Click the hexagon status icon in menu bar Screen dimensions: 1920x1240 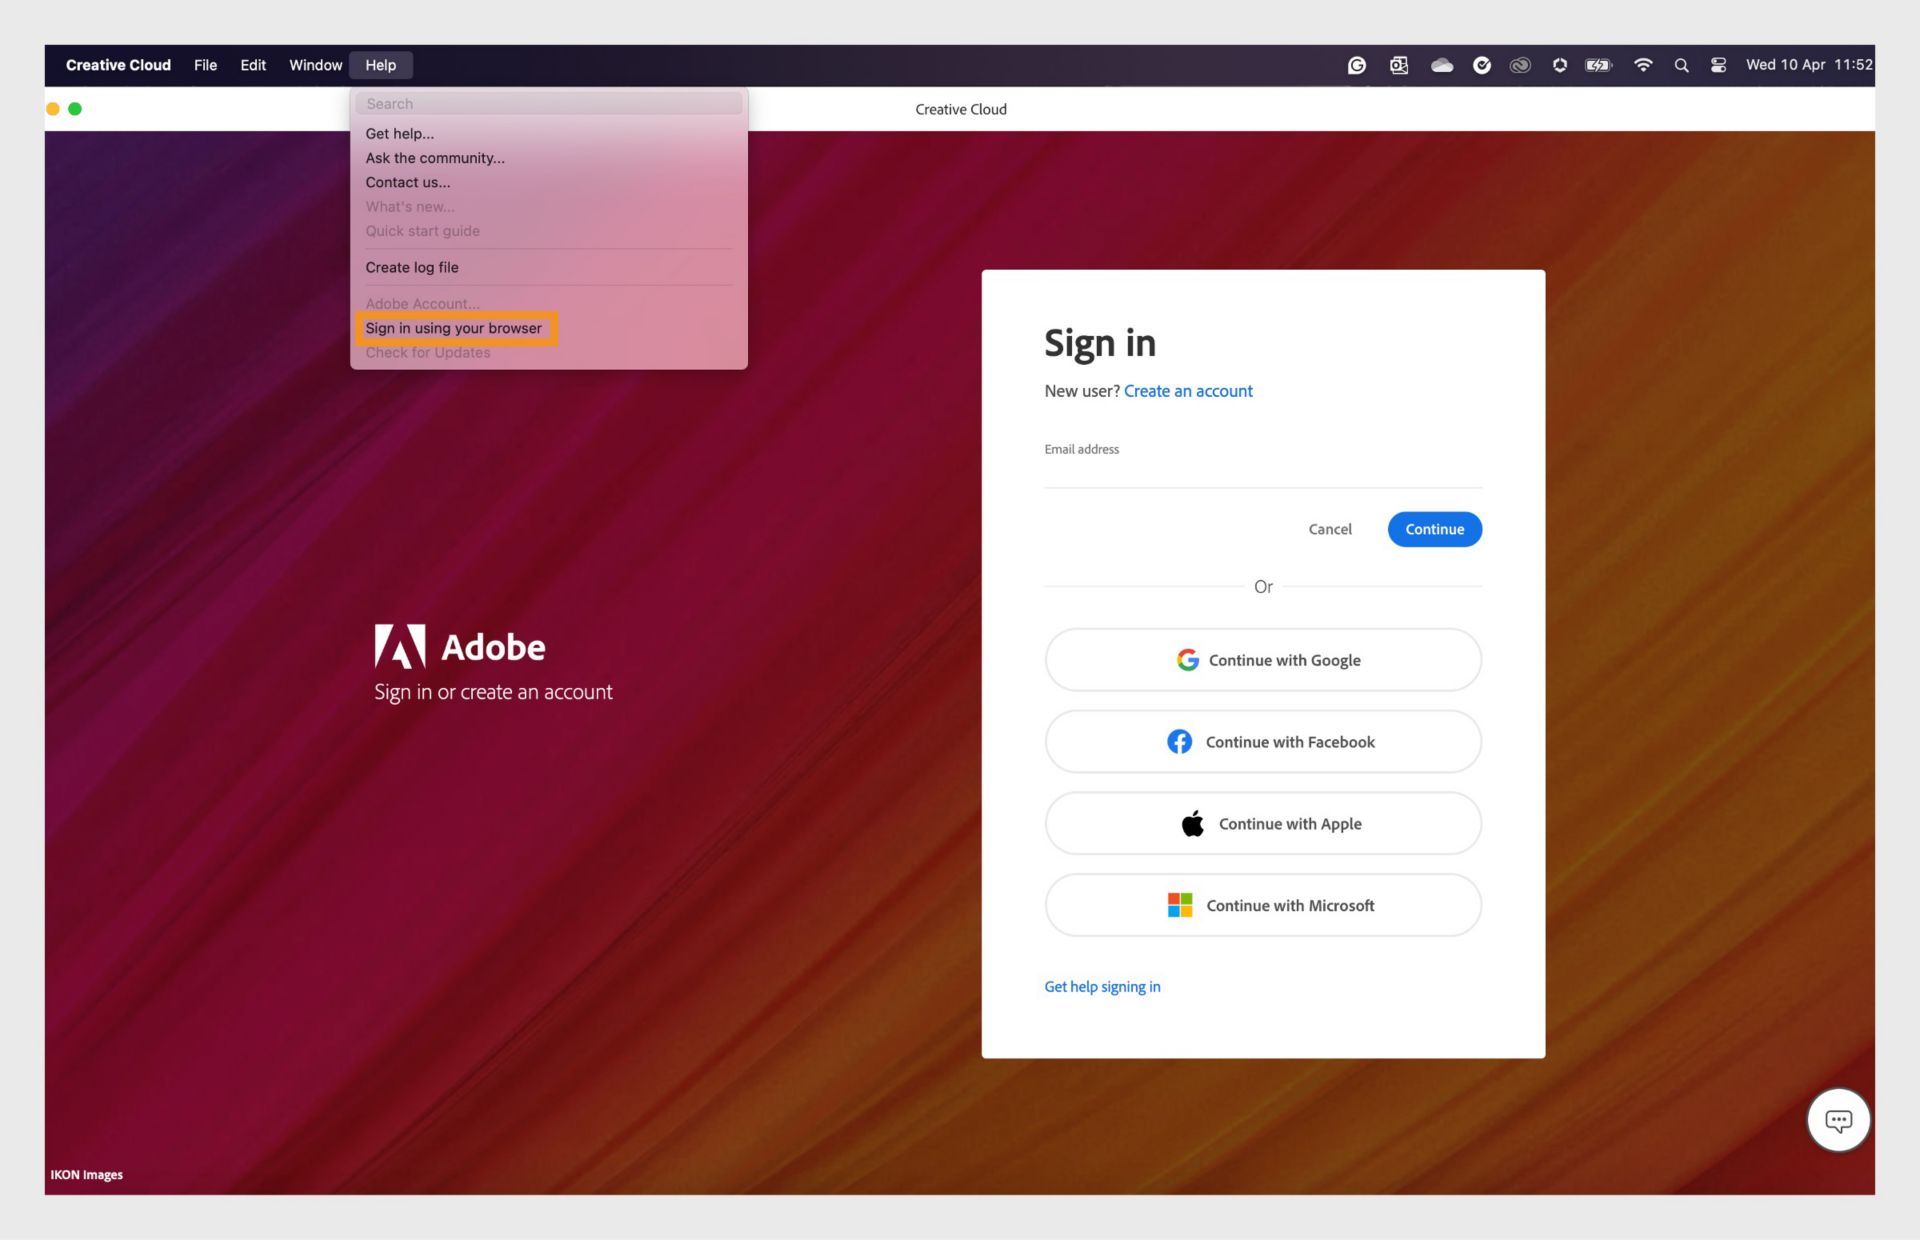pos(1559,65)
